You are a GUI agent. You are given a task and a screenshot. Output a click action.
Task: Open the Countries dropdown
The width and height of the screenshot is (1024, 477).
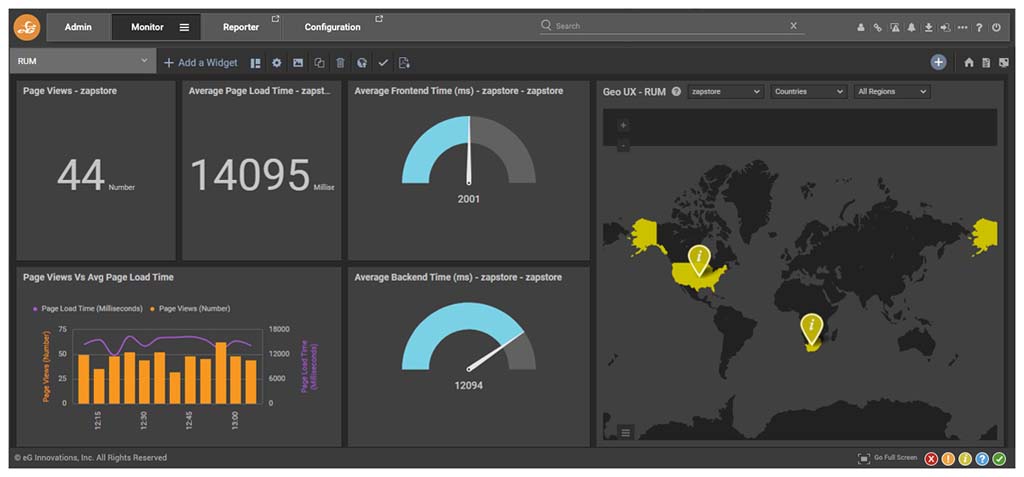click(x=809, y=92)
